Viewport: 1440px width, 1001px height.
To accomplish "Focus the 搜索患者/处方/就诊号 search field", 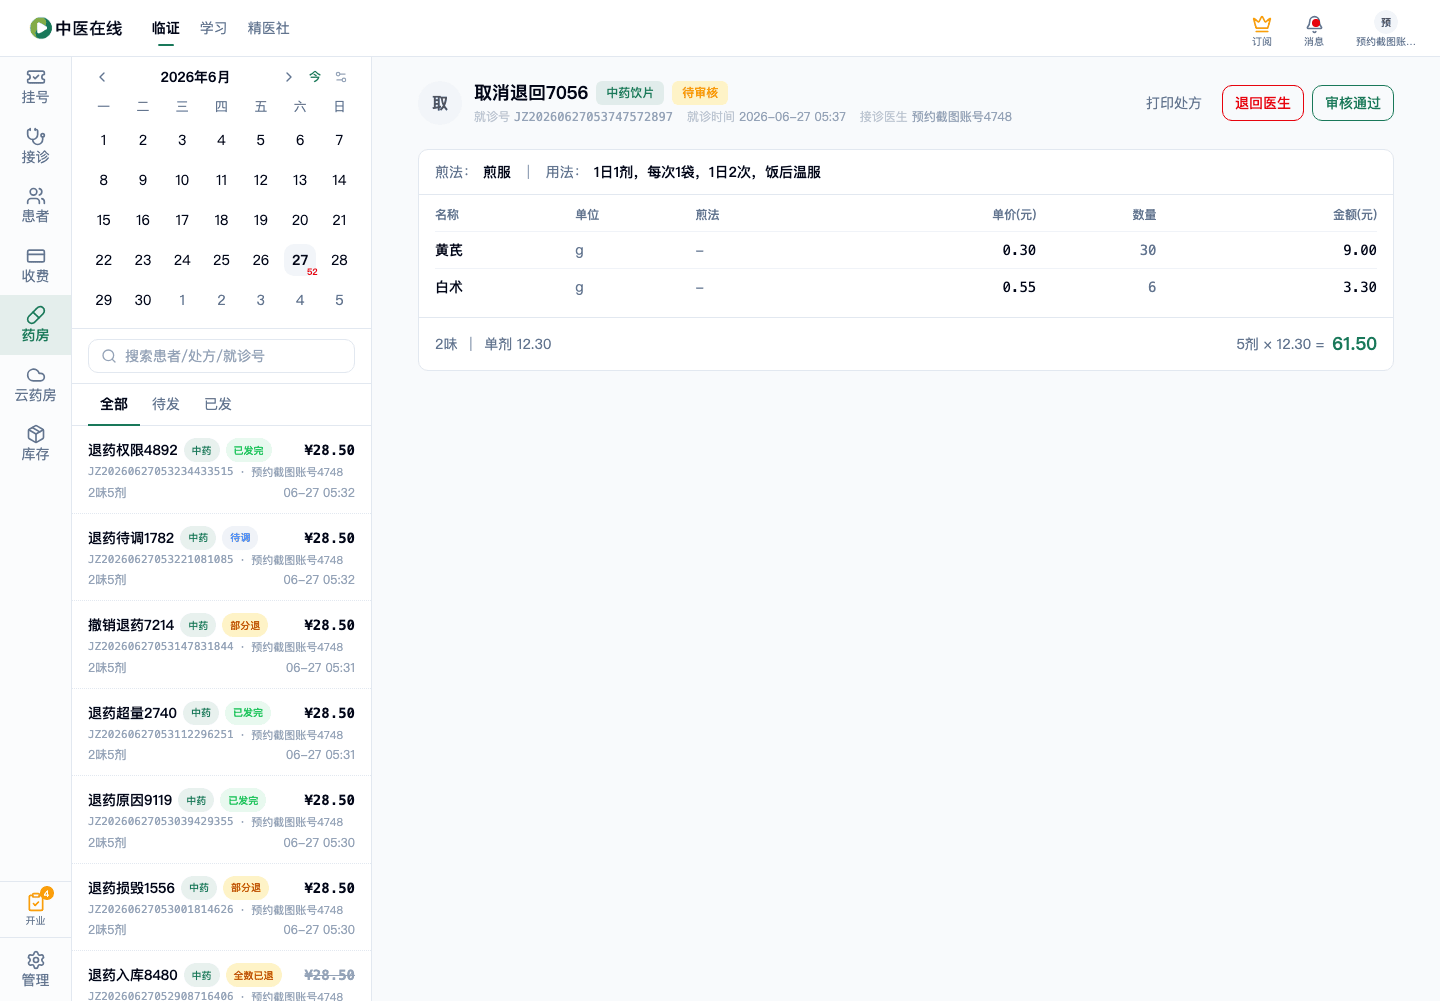I will pos(221,356).
